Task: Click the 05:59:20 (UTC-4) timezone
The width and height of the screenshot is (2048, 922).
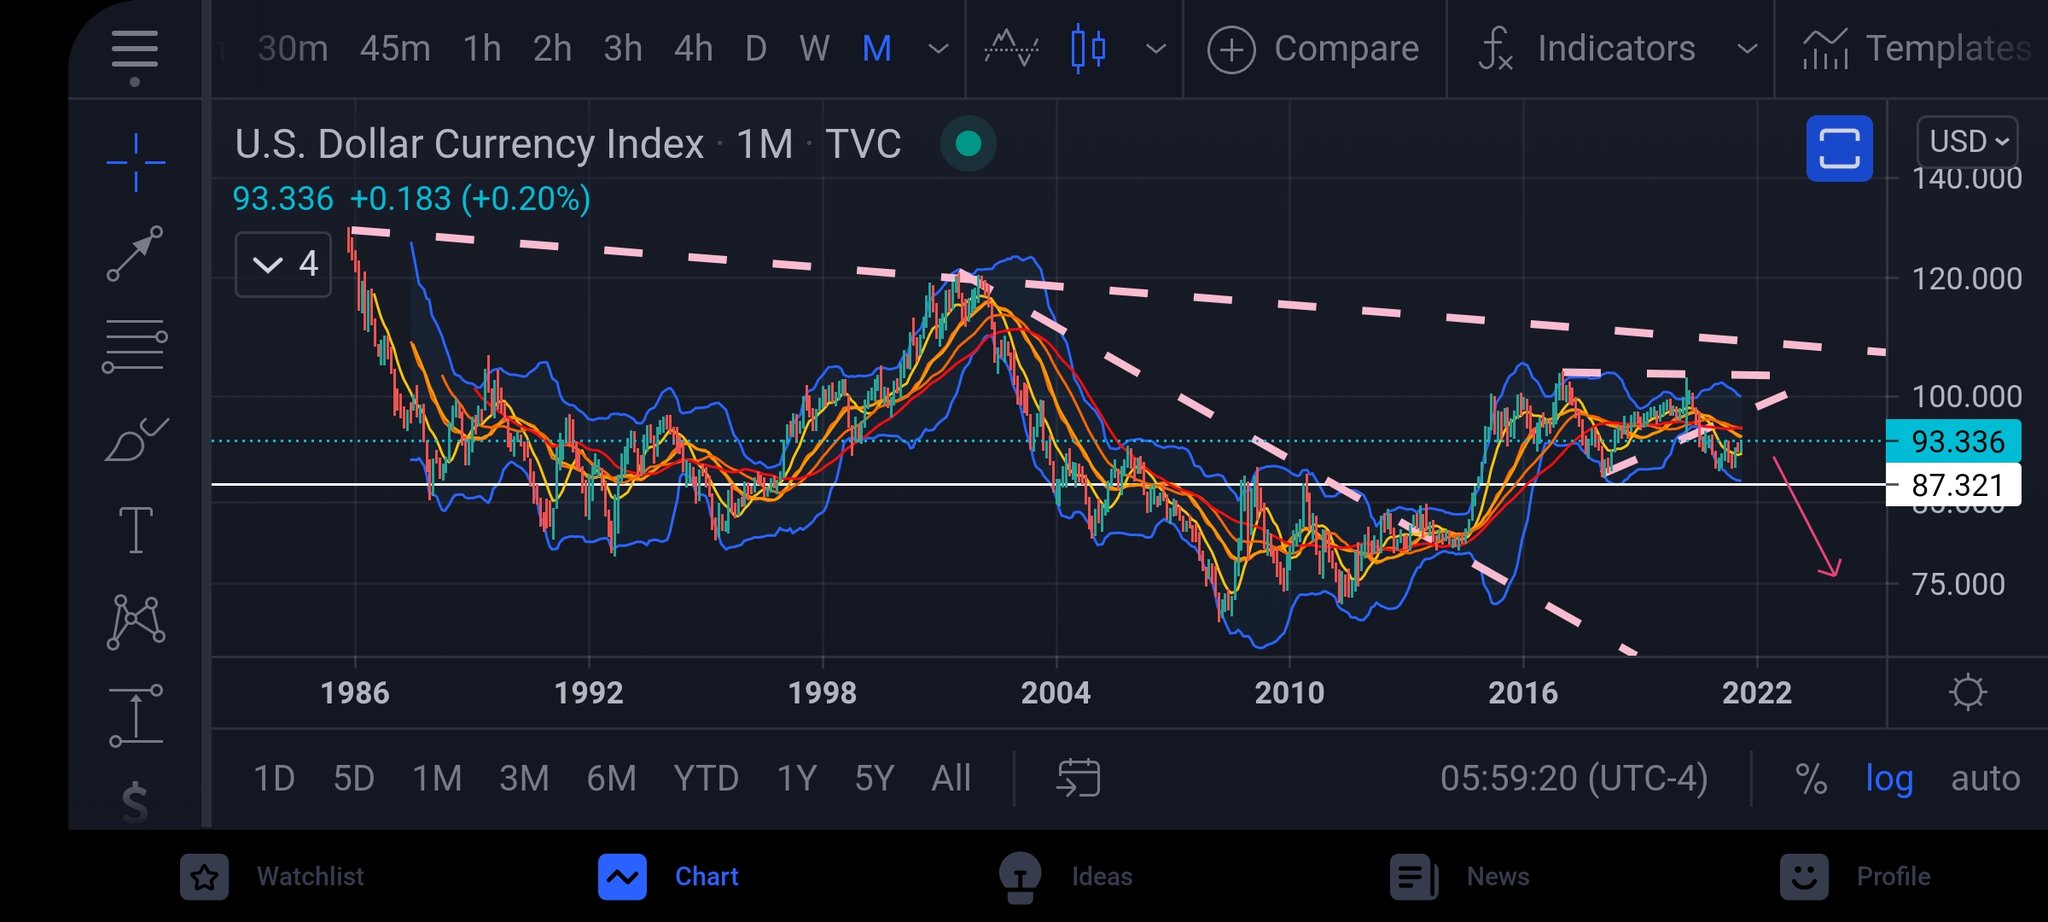Action: pyautogui.click(x=1574, y=778)
